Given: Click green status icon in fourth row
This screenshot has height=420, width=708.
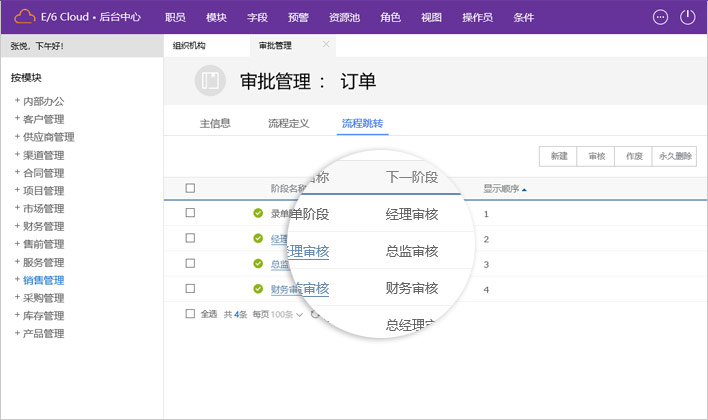Looking at the screenshot, I should 258,289.
